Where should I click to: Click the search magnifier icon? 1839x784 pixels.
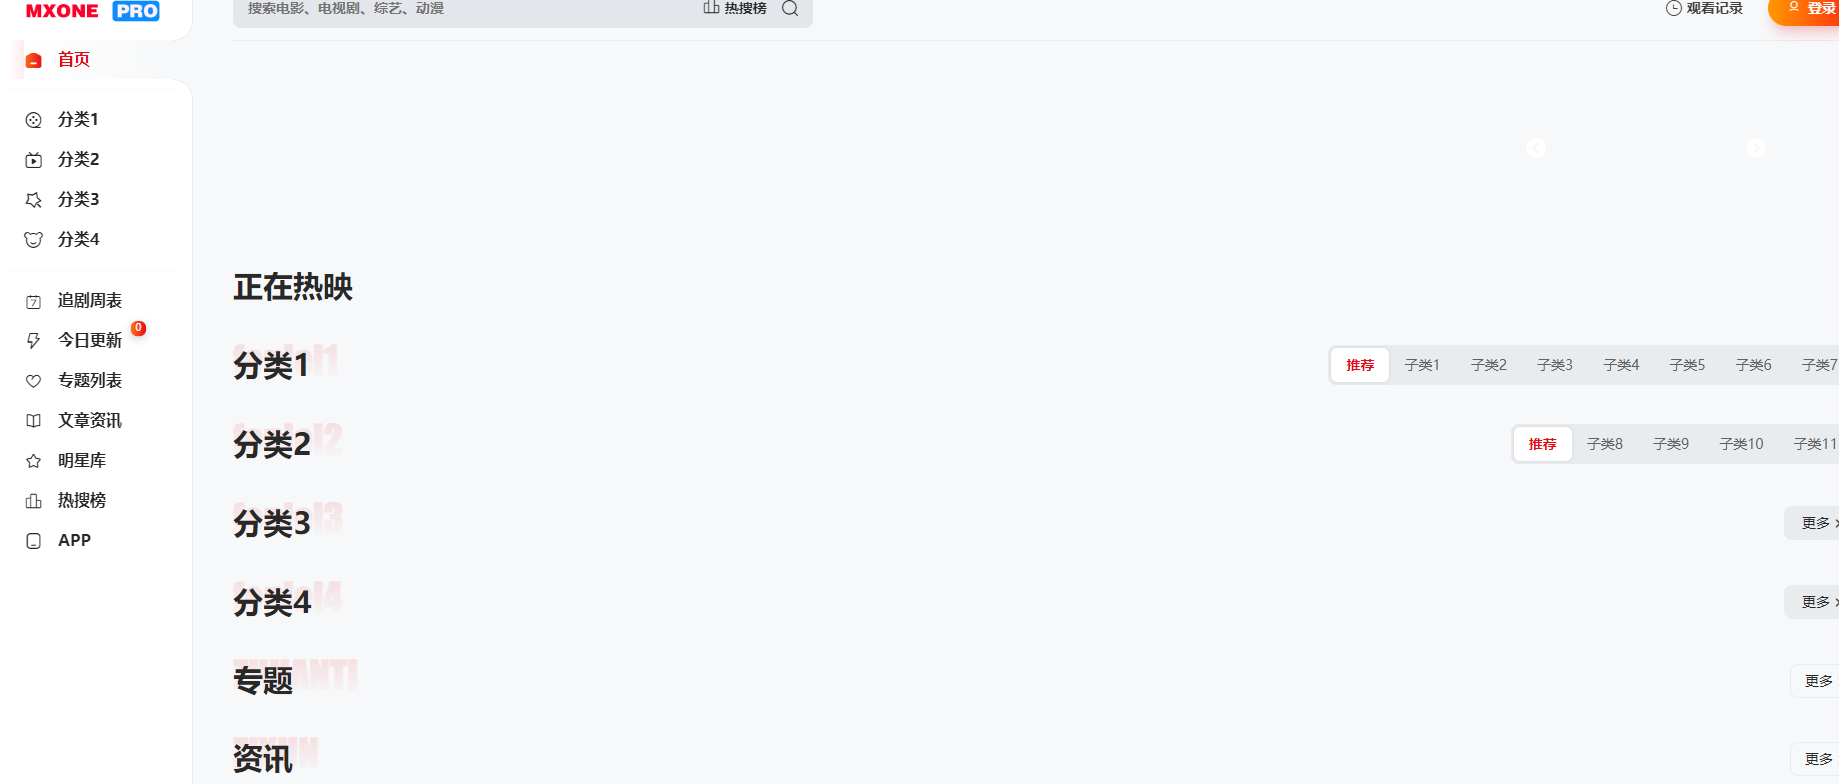[x=790, y=8]
